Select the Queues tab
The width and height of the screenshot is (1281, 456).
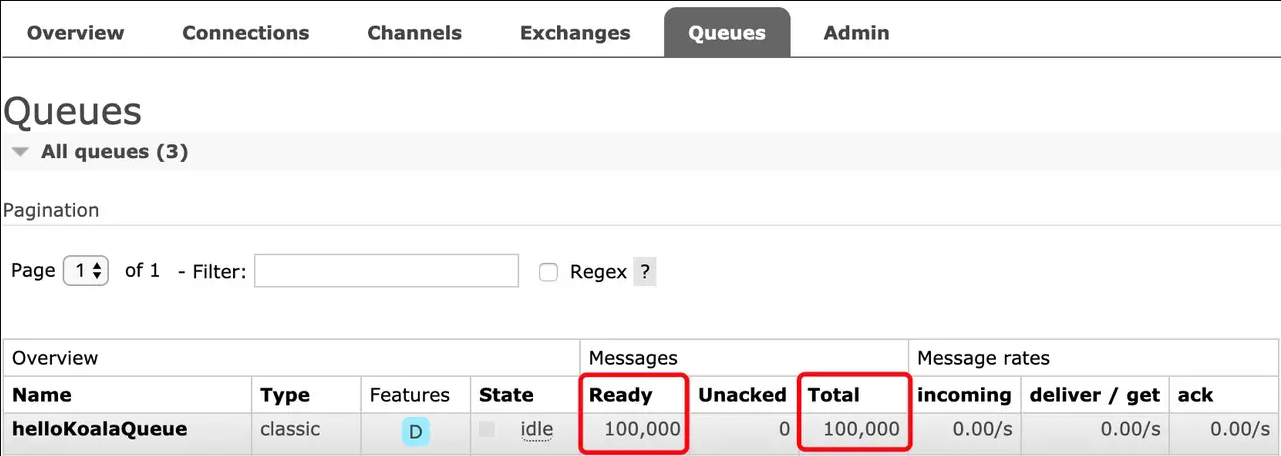pos(727,33)
